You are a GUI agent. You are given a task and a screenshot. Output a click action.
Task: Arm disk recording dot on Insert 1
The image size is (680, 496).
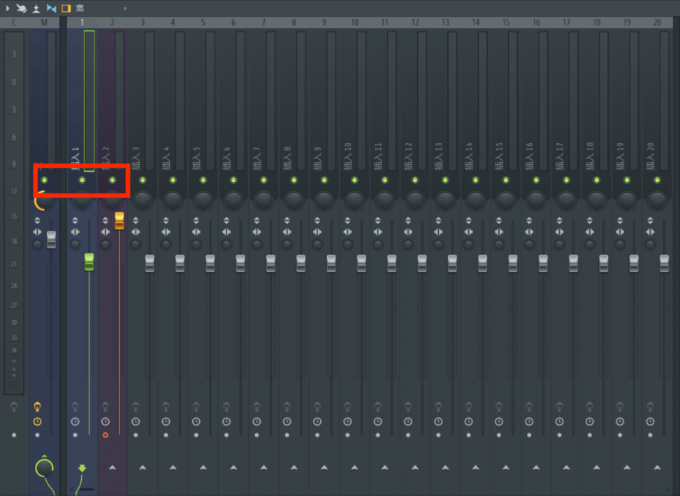[75, 435]
